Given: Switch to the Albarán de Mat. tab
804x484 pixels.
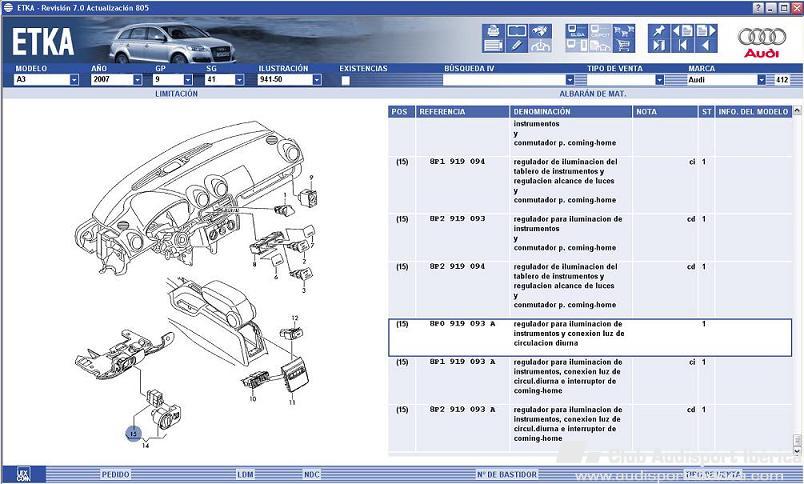Looking at the screenshot, I should [592, 93].
